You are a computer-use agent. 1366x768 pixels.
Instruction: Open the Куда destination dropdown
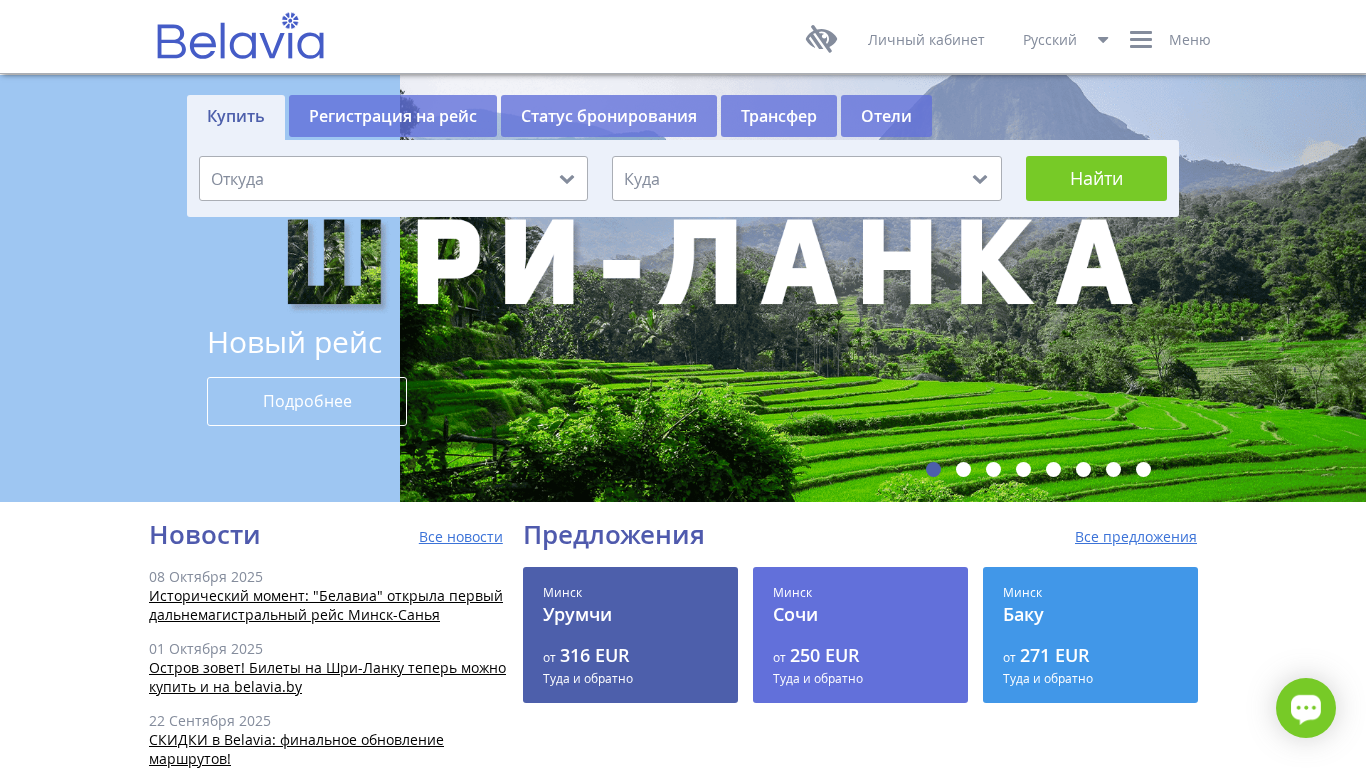[x=807, y=179]
